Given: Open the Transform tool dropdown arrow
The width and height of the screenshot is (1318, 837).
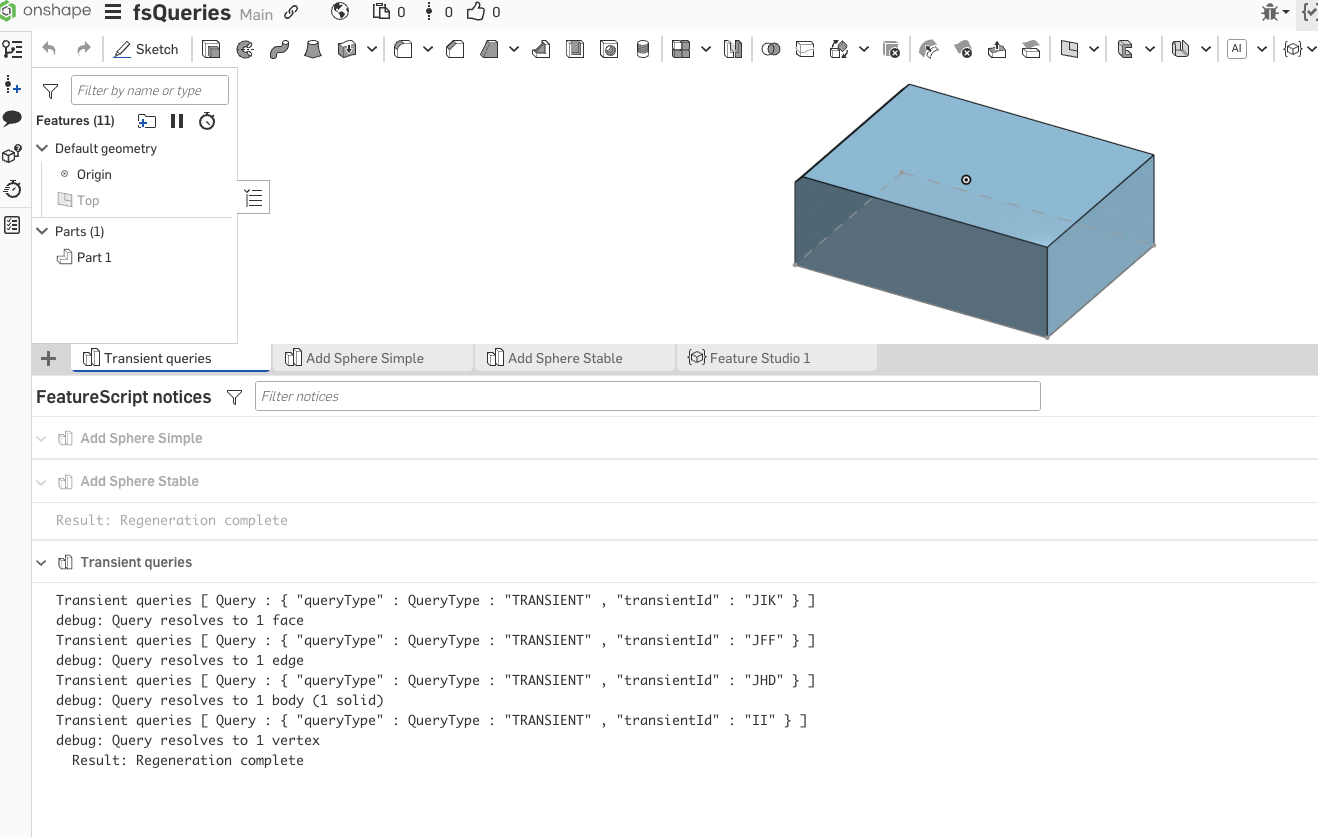Looking at the screenshot, I should pyautogui.click(x=864, y=49).
